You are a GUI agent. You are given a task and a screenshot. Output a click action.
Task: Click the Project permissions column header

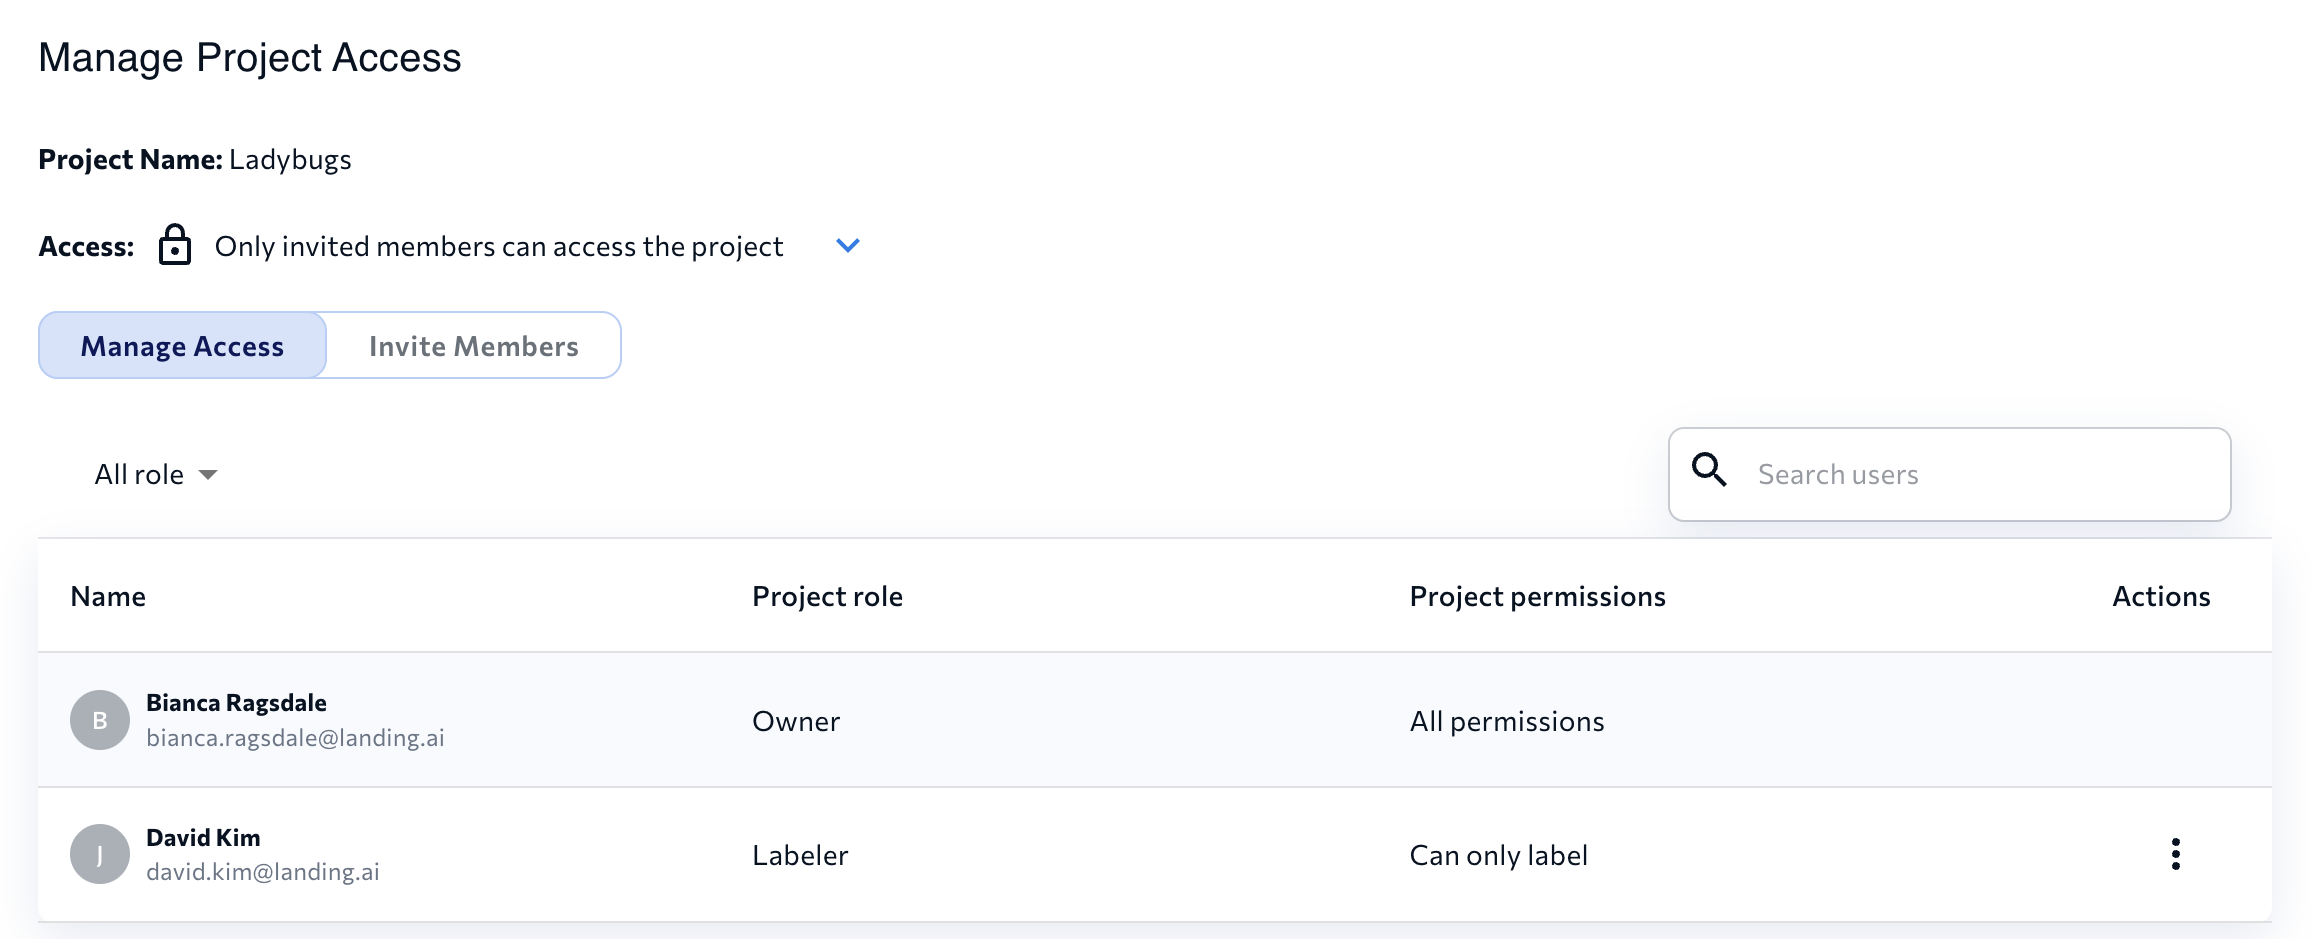pyautogui.click(x=1537, y=597)
